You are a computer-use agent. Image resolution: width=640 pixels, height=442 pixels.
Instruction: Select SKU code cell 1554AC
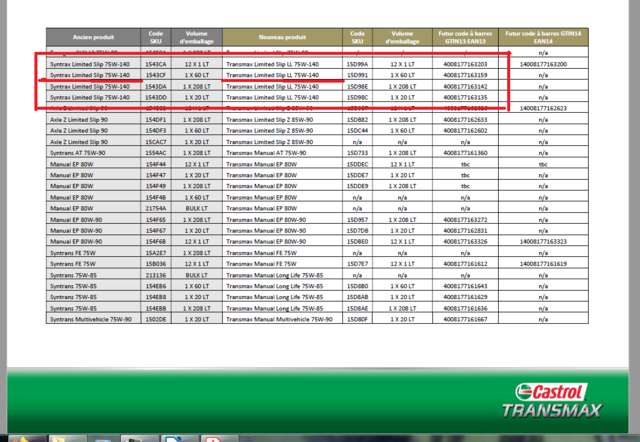click(156, 153)
